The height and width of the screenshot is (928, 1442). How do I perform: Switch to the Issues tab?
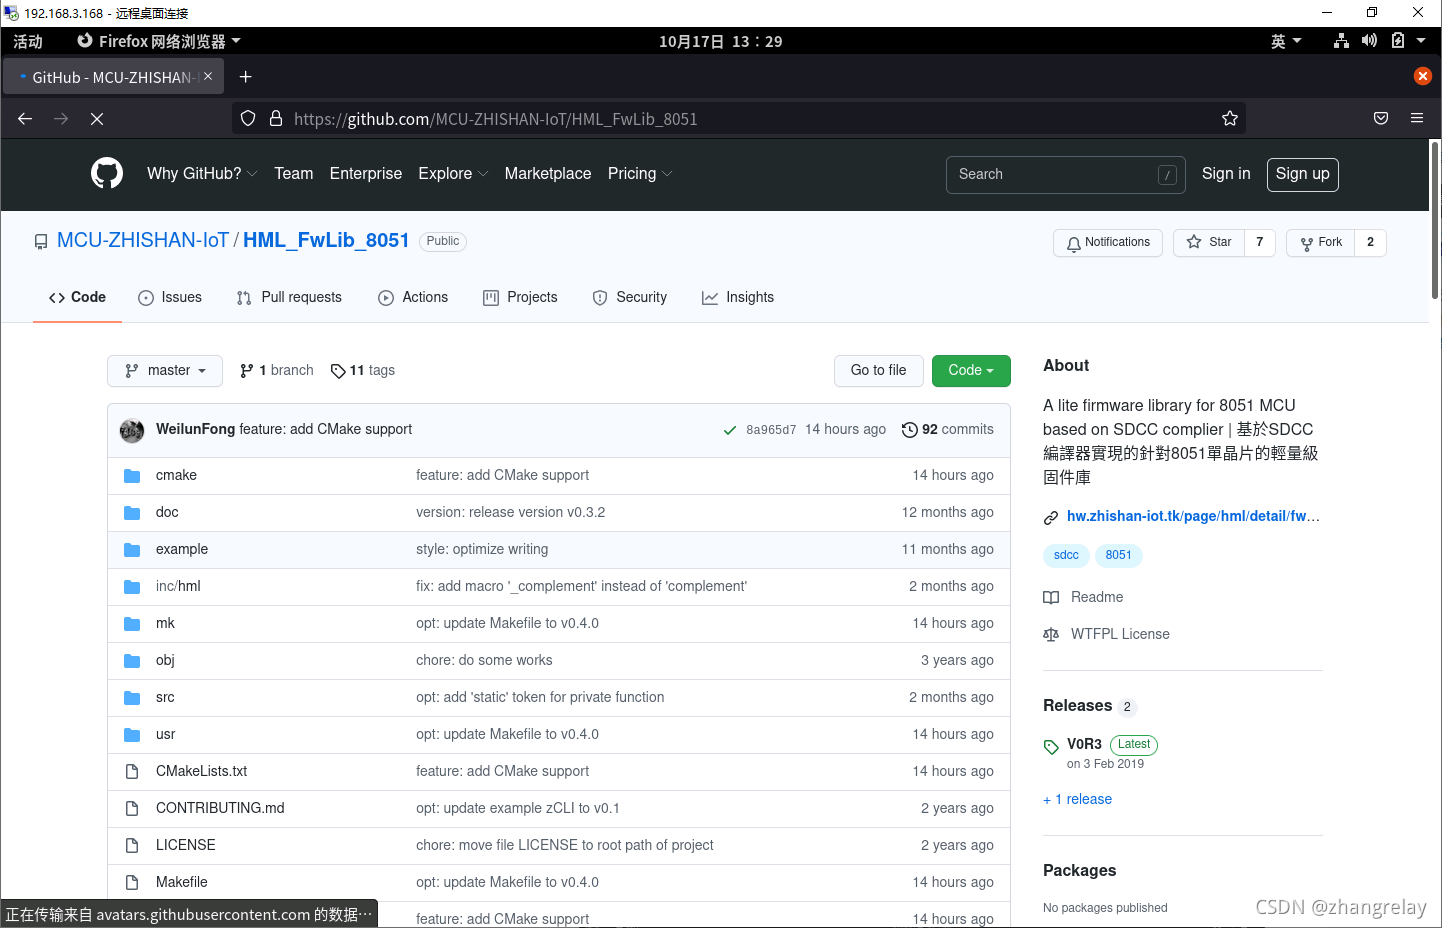click(170, 297)
